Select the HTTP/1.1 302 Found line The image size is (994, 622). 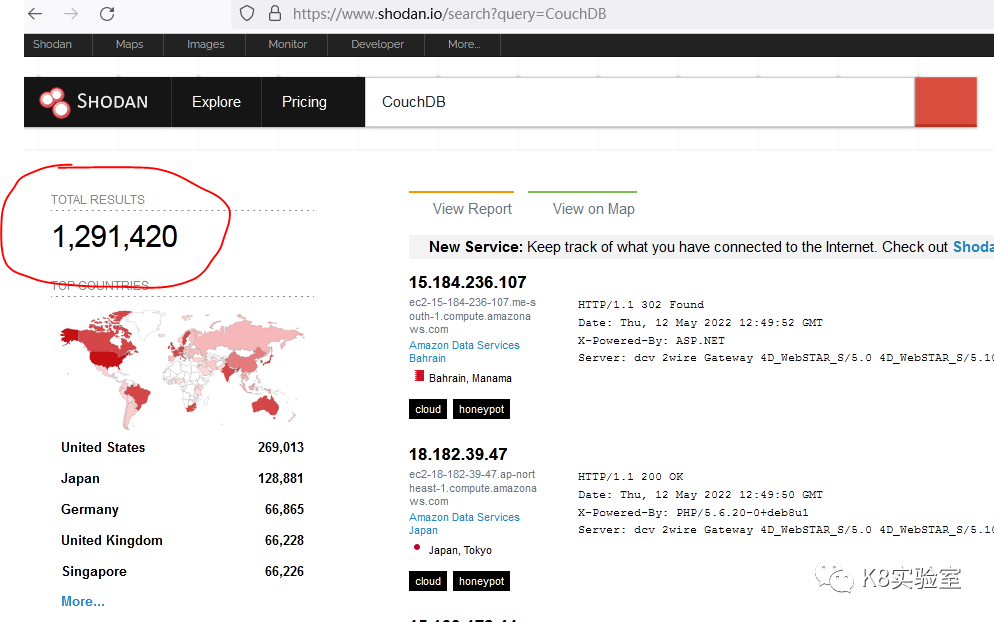click(641, 305)
